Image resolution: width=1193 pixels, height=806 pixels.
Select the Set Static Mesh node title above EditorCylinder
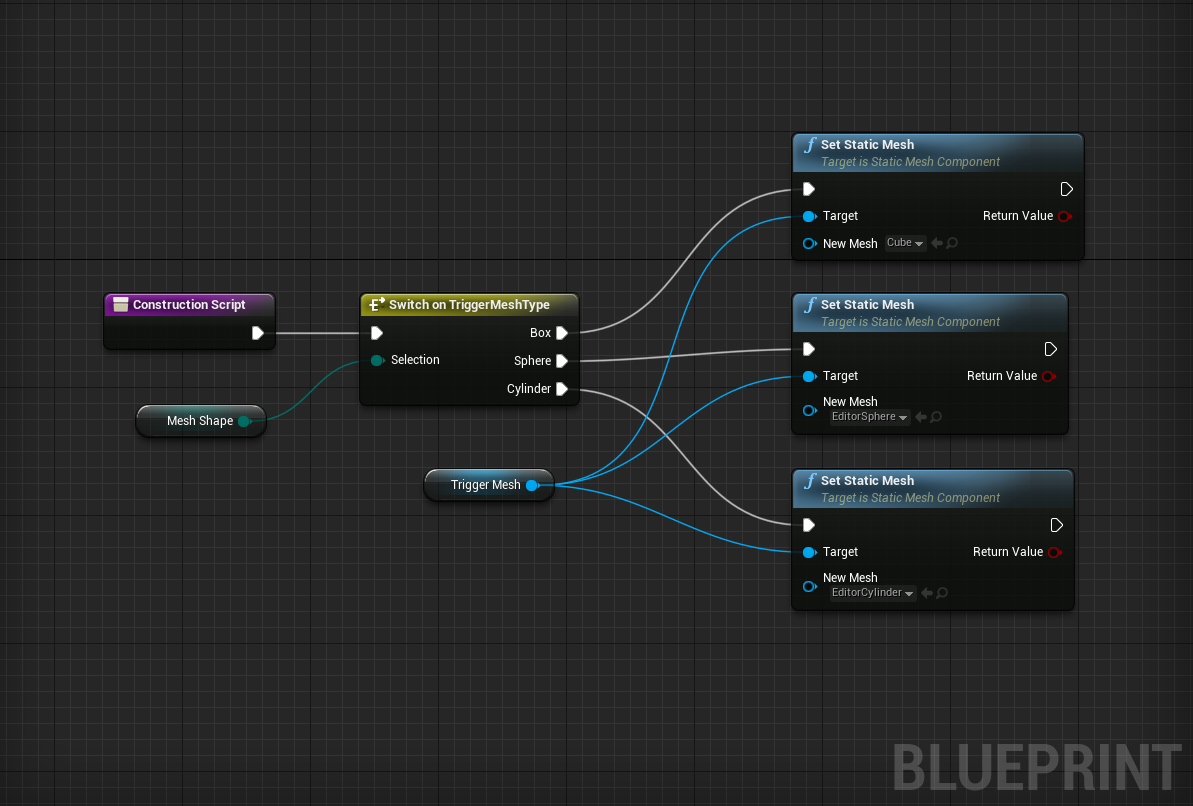click(x=867, y=480)
